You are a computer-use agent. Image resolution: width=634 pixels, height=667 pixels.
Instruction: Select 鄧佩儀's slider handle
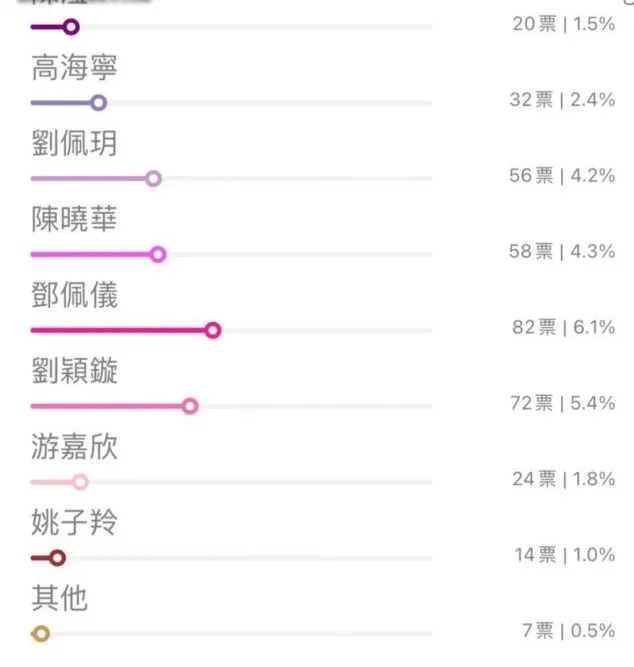pyautogui.click(x=212, y=330)
